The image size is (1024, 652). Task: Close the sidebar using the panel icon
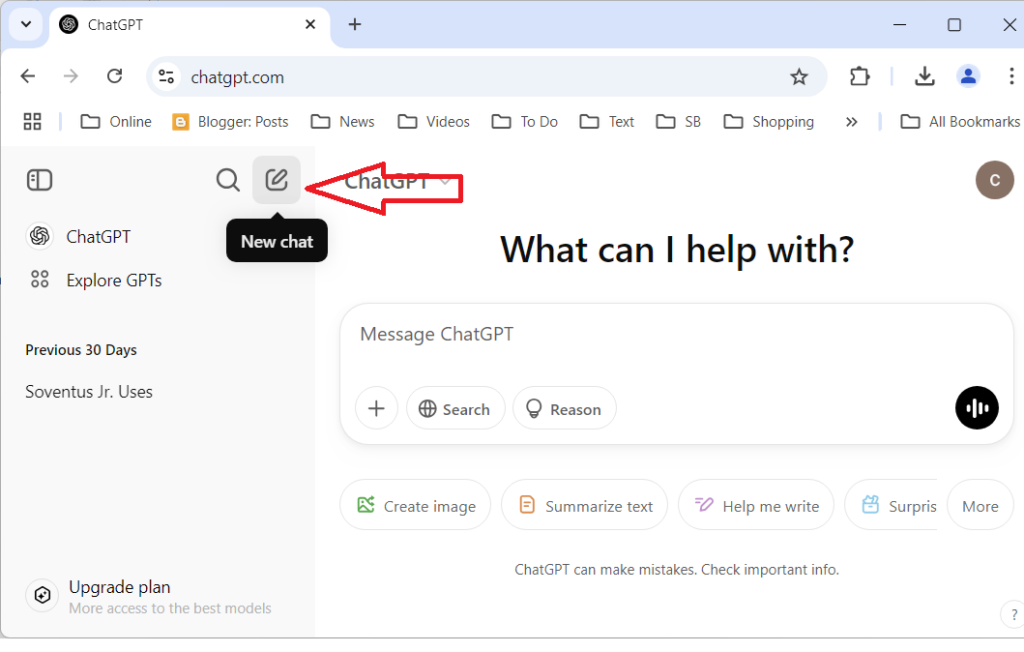[39, 180]
